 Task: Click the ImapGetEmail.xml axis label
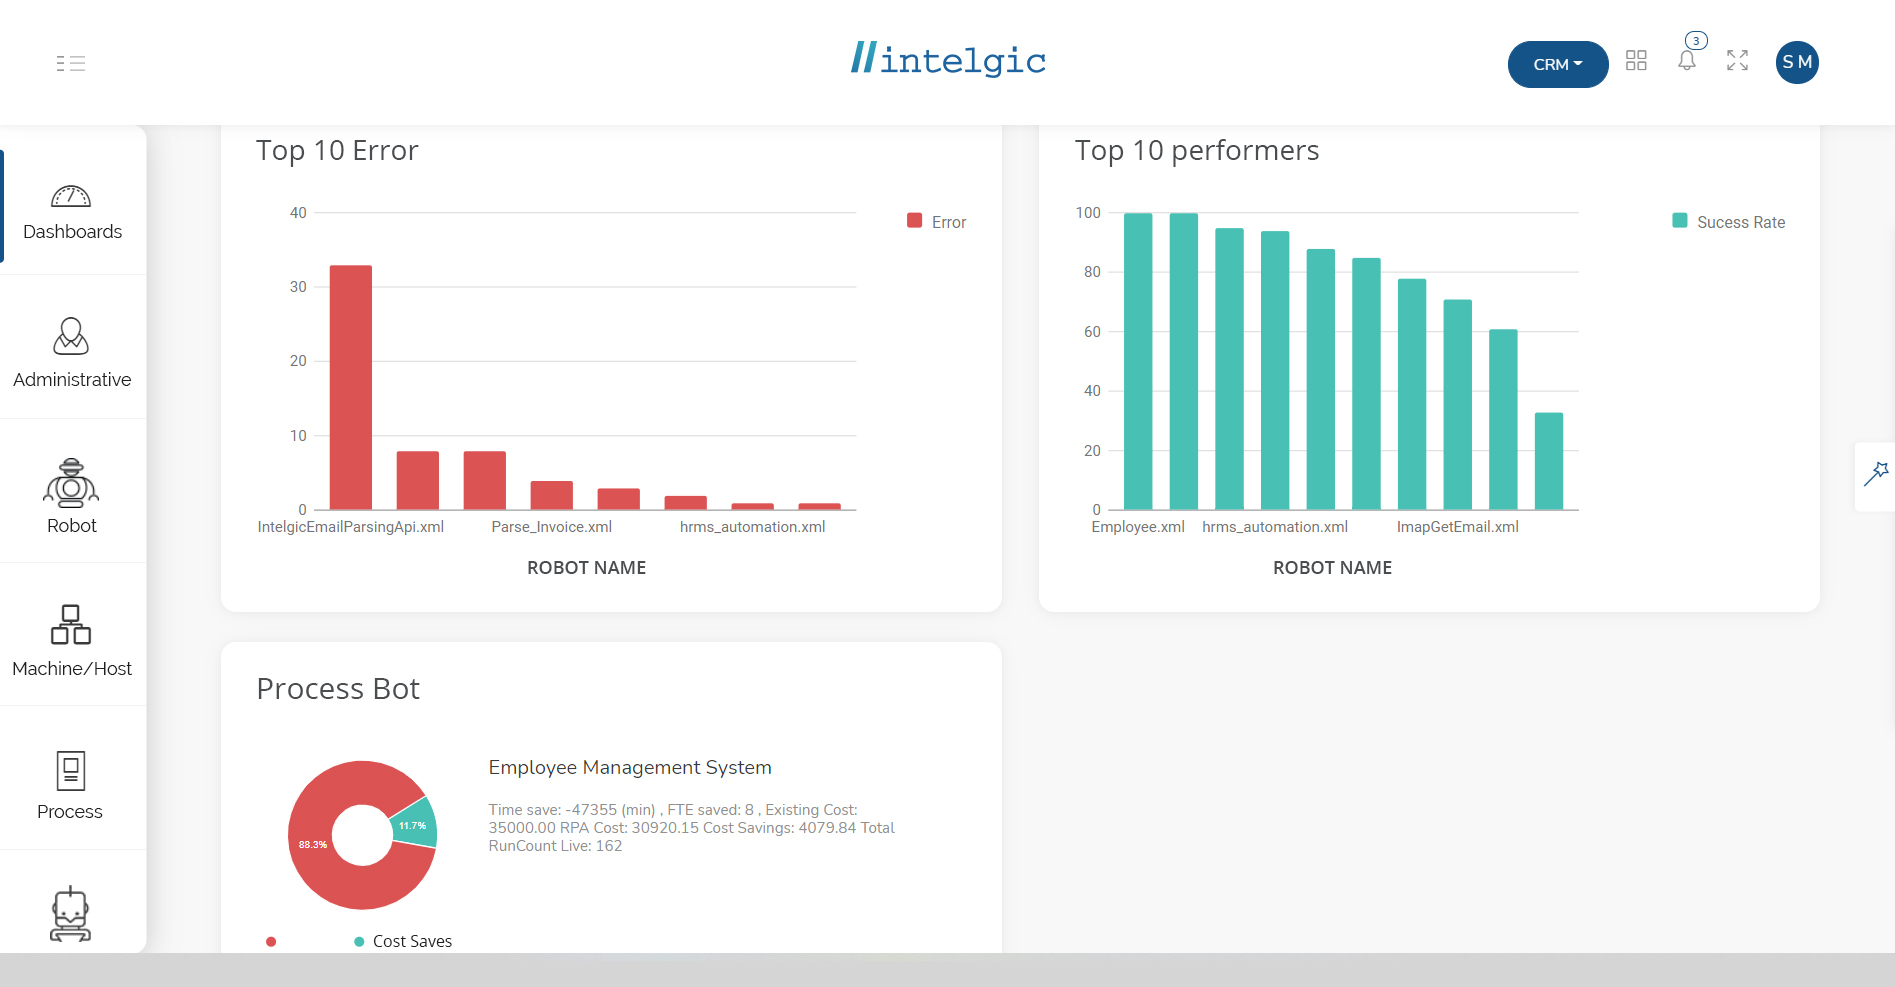pos(1458,527)
